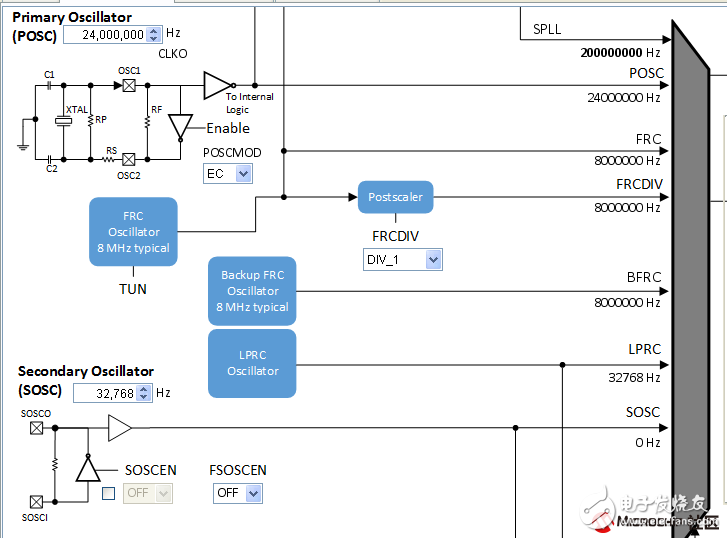Select the Postscaler block
Image resolution: width=727 pixels, height=538 pixels.
(x=395, y=197)
